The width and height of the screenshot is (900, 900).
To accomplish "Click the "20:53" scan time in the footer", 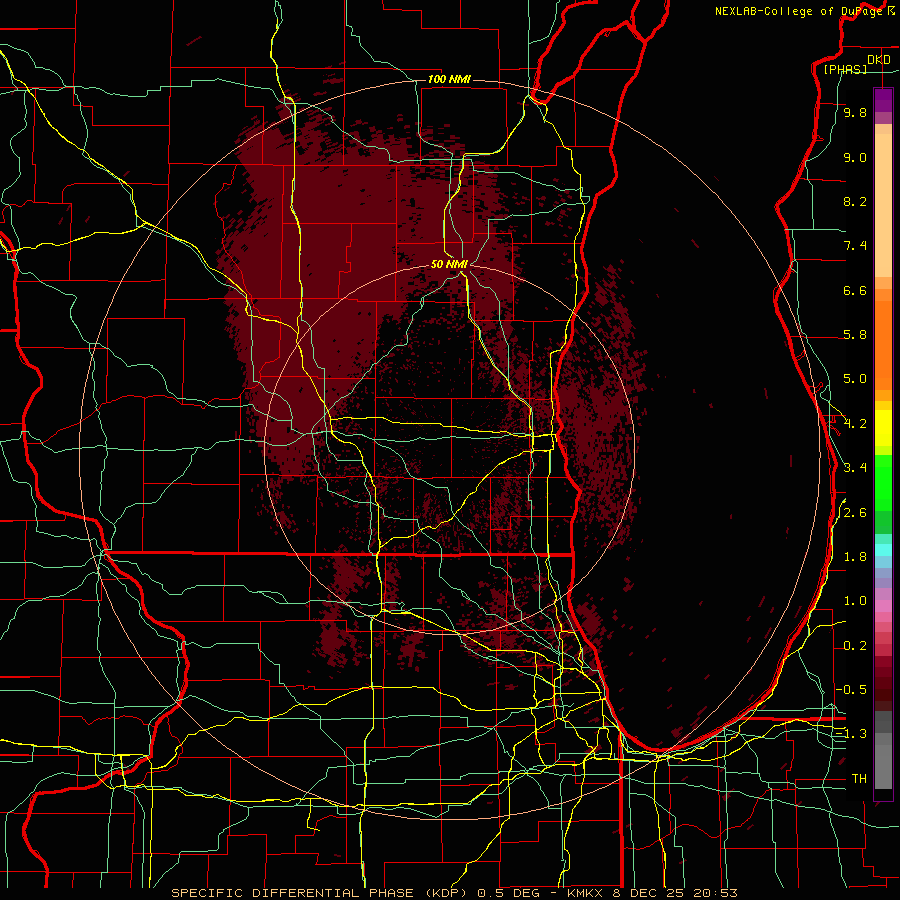I will 716,893.
